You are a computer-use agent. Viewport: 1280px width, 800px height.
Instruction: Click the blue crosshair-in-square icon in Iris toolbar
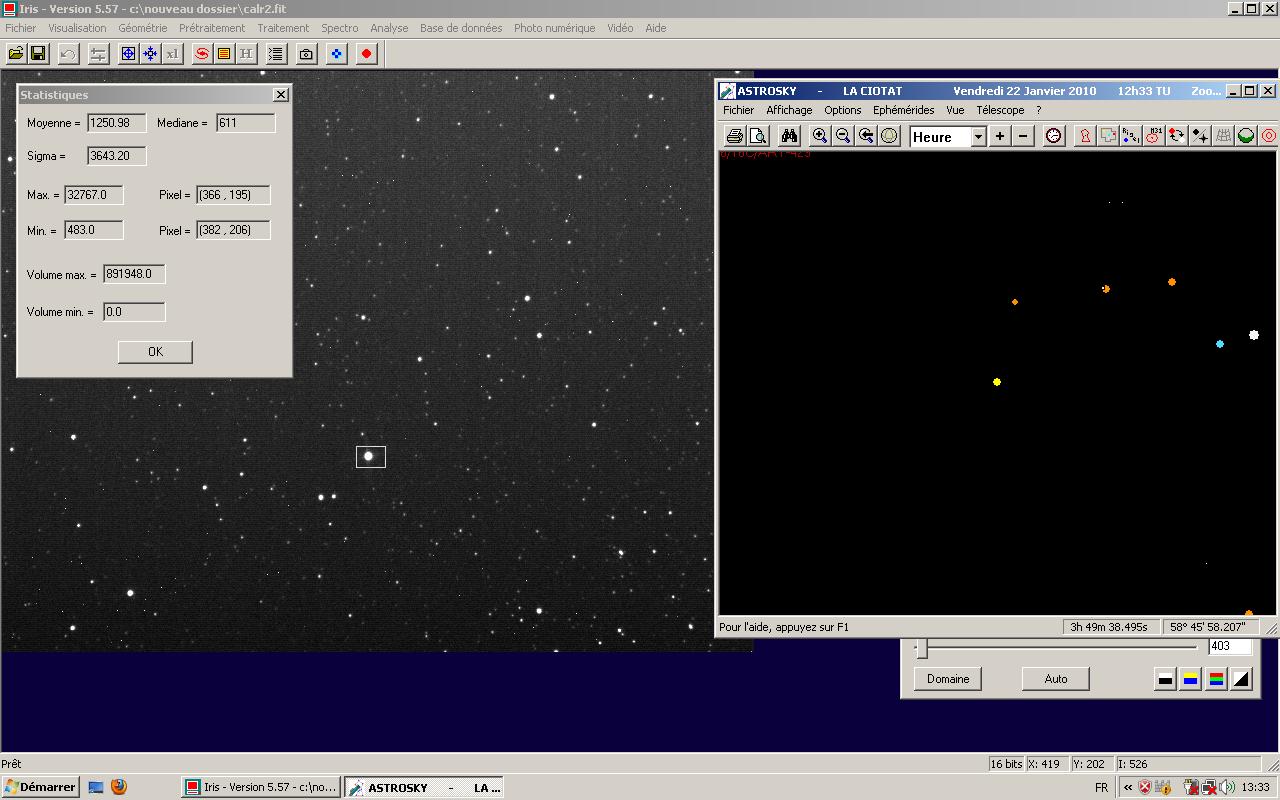pyautogui.click(x=128, y=54)
